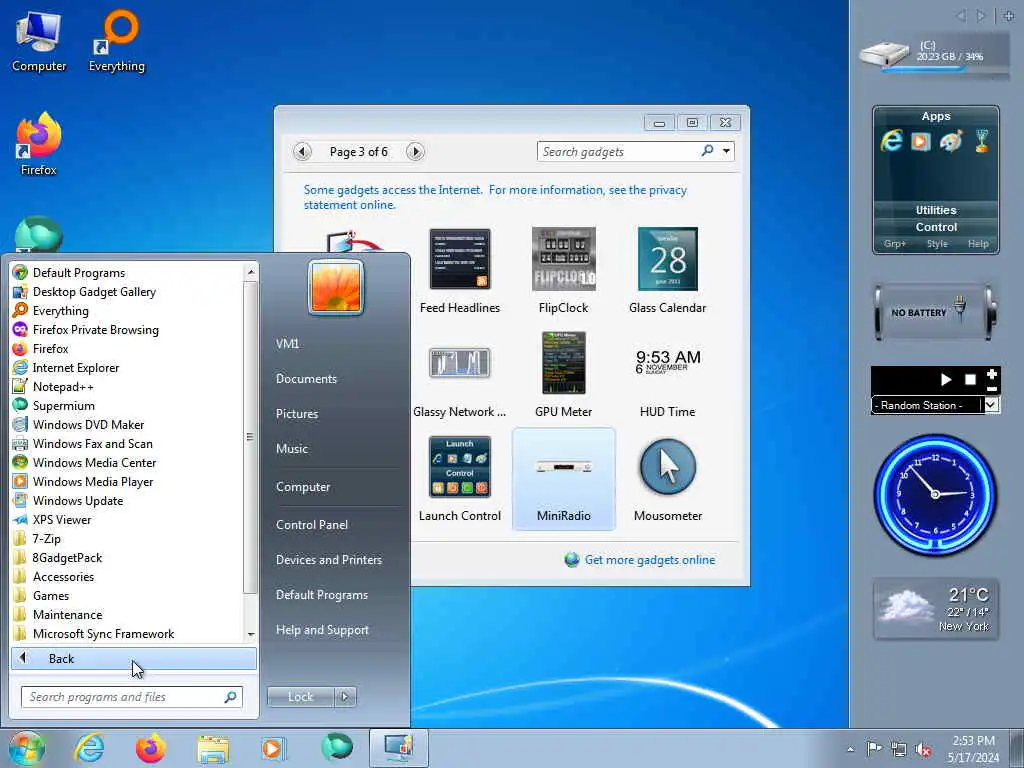1024x768 pixels.
Task: Click Back to leave All Programs
Action: pyautogui.click(x=134, y=658)
